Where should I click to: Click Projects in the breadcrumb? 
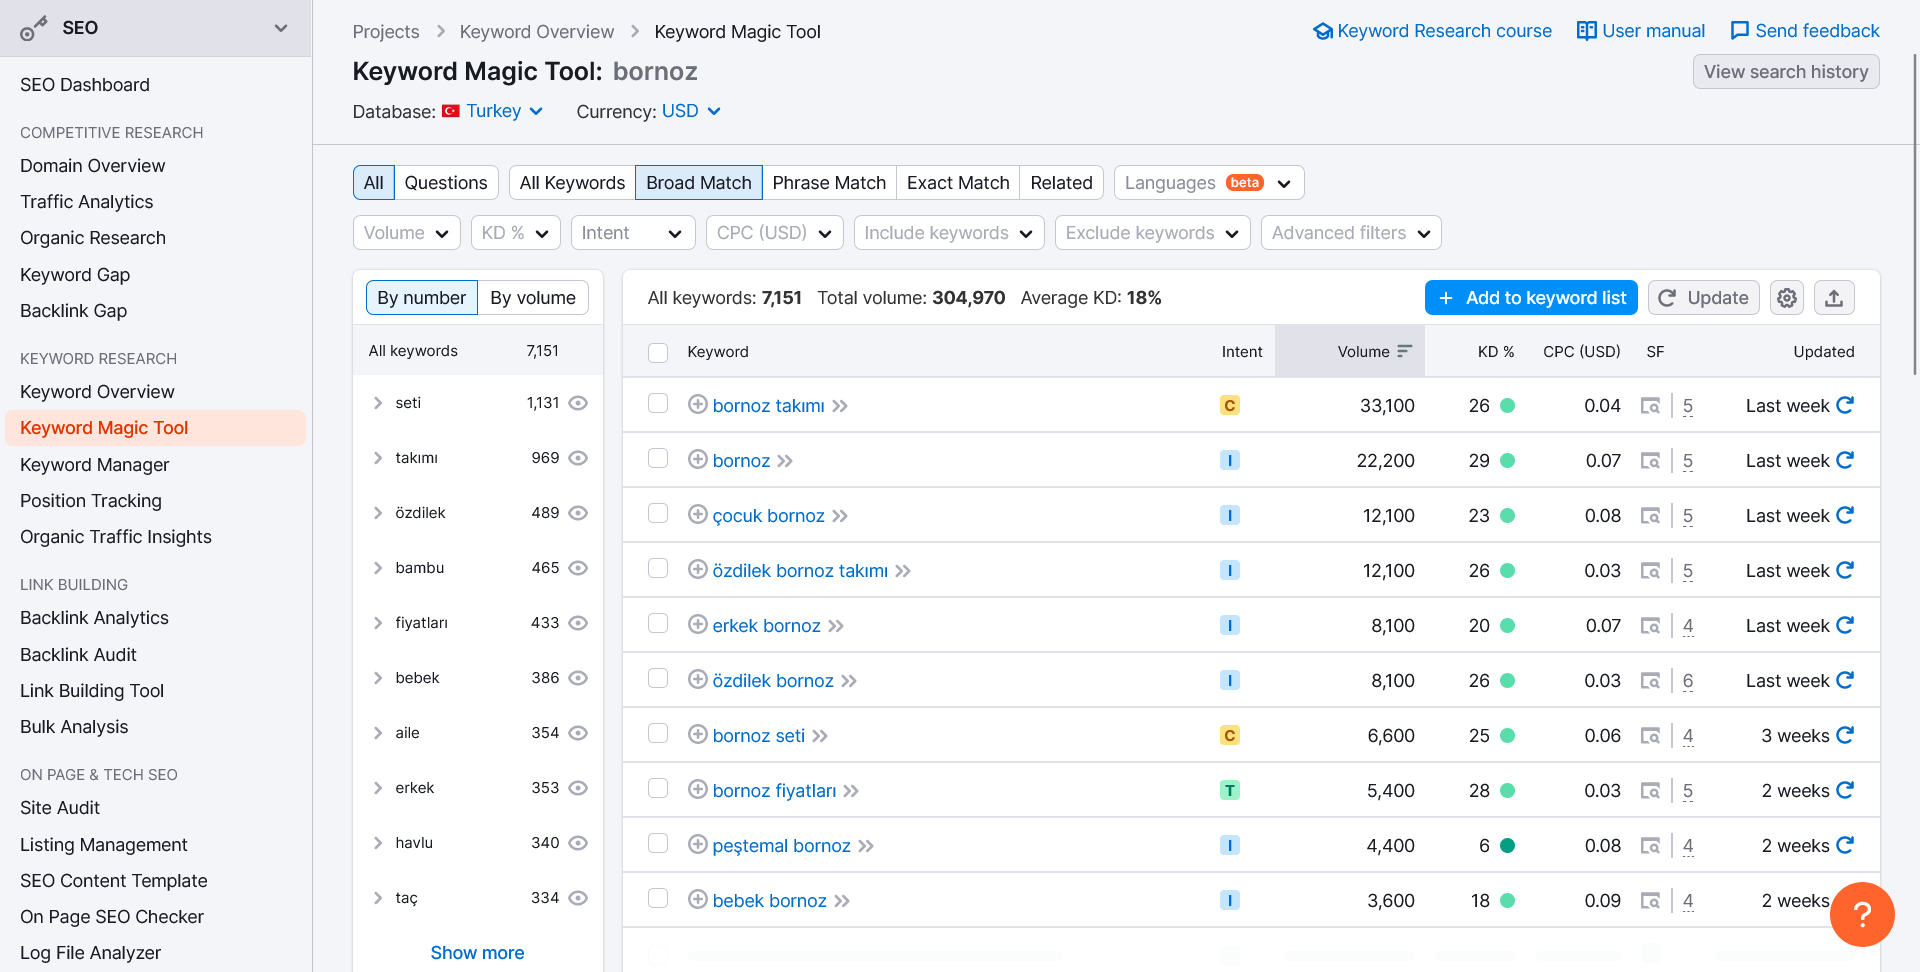tap(386, 32)
